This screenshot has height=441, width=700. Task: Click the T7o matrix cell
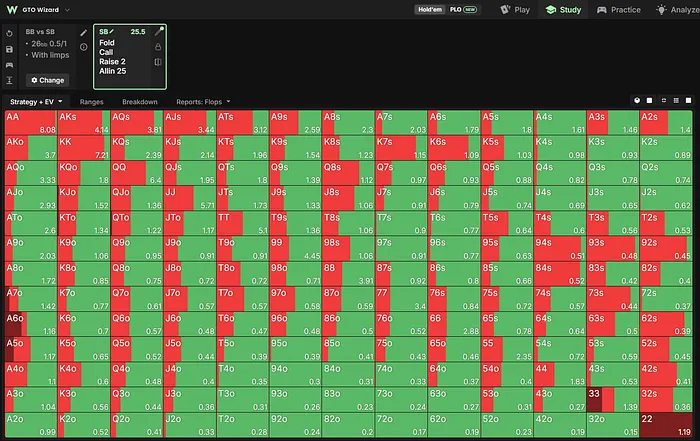click(x=242, y=300)
